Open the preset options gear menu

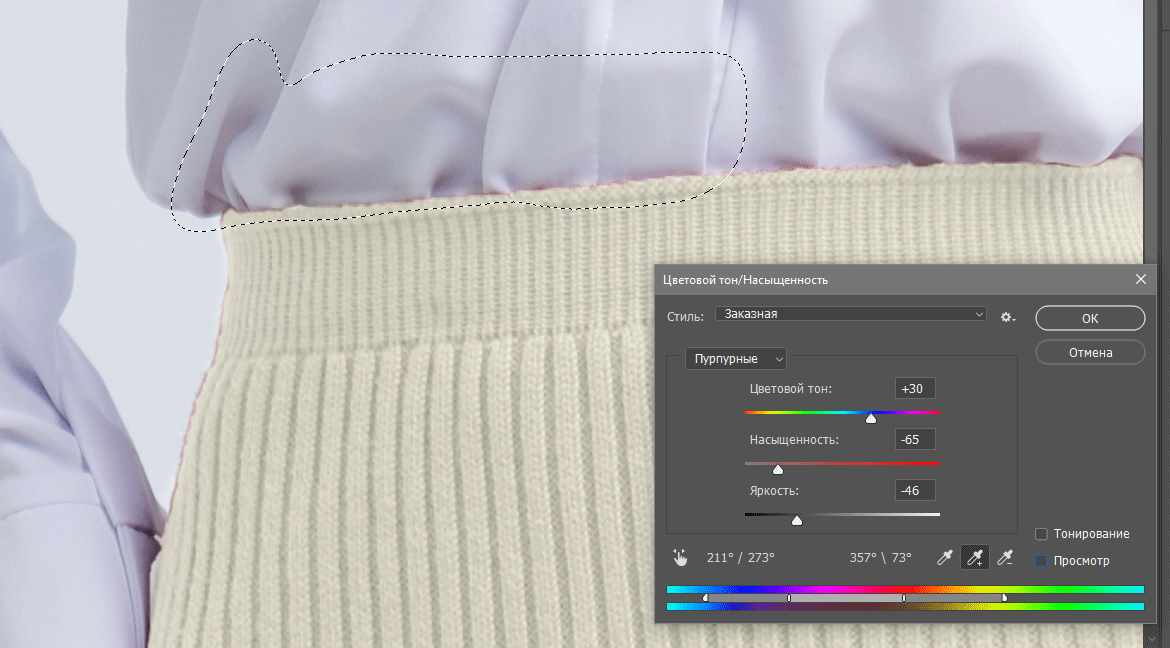pos(1008,317)
